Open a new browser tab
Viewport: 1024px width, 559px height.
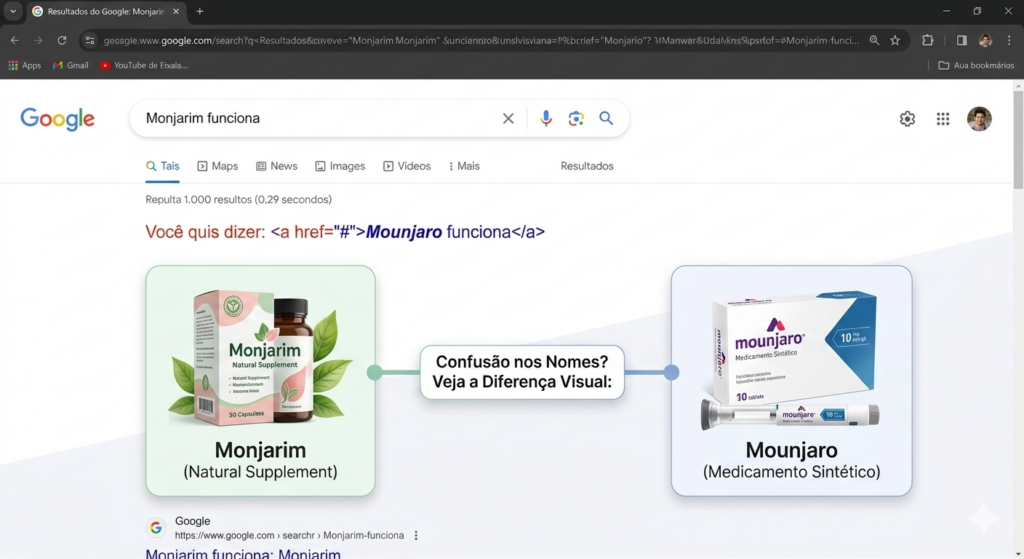(x=200, y=11)
